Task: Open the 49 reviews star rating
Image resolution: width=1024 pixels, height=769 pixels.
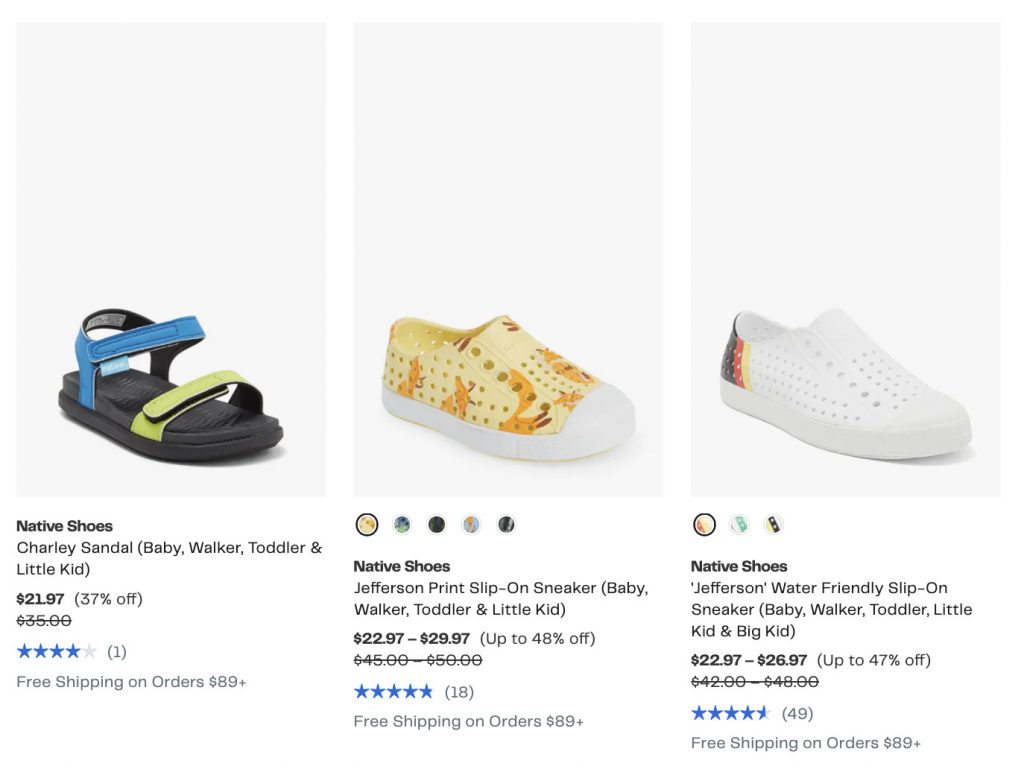Action: click(731, 714)
